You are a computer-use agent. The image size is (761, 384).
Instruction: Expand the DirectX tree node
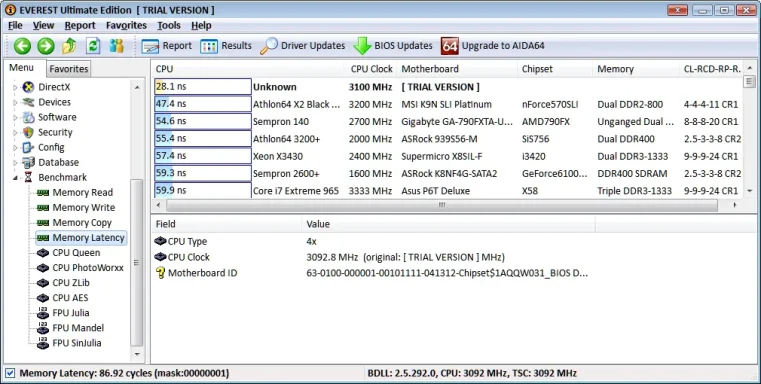[x=15, y=87]
